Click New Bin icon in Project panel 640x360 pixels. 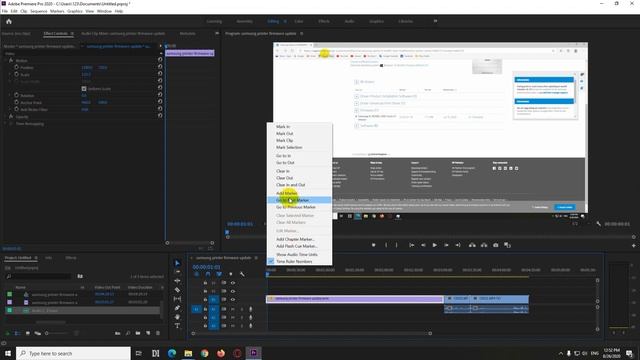[138, 333]
